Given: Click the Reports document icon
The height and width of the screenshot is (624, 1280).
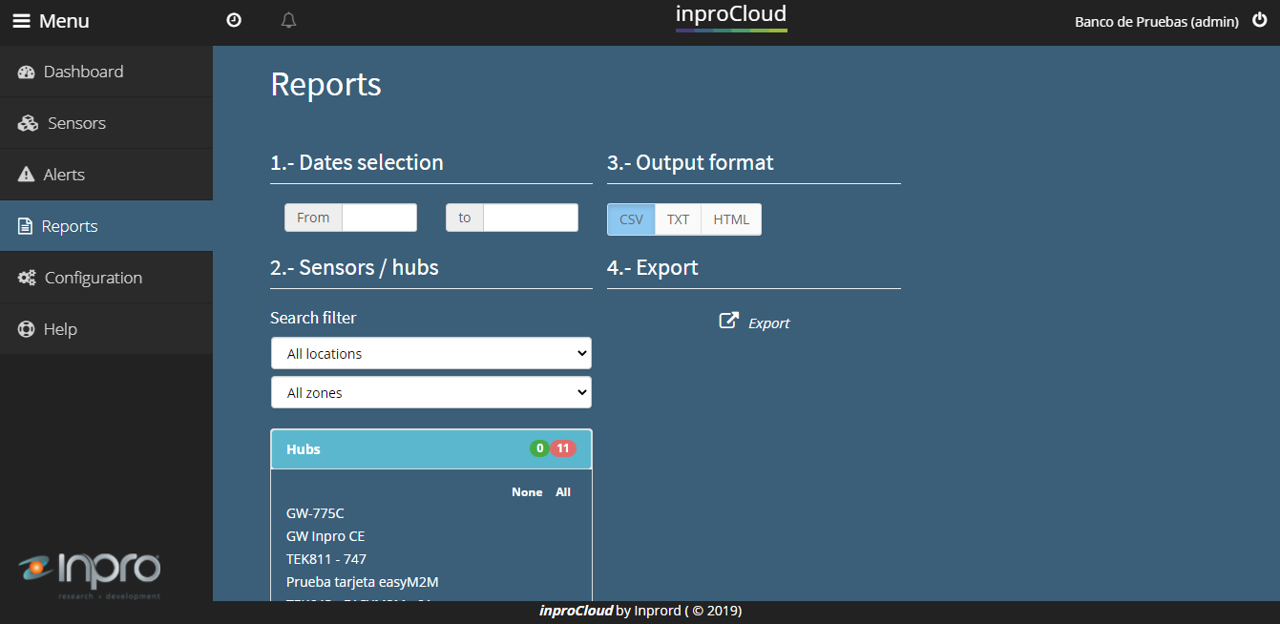Looking at the screenshot, I should [25, 227].
